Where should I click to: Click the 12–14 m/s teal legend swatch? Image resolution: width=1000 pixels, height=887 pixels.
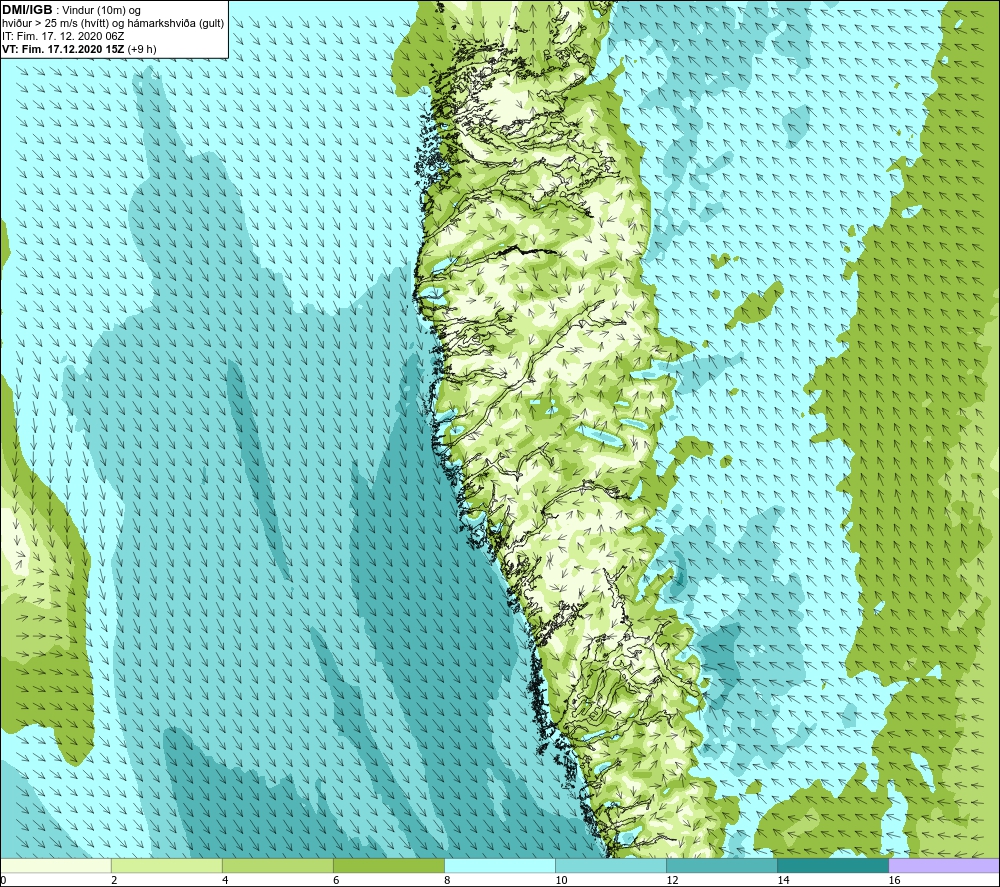click(x=722, y=866)
